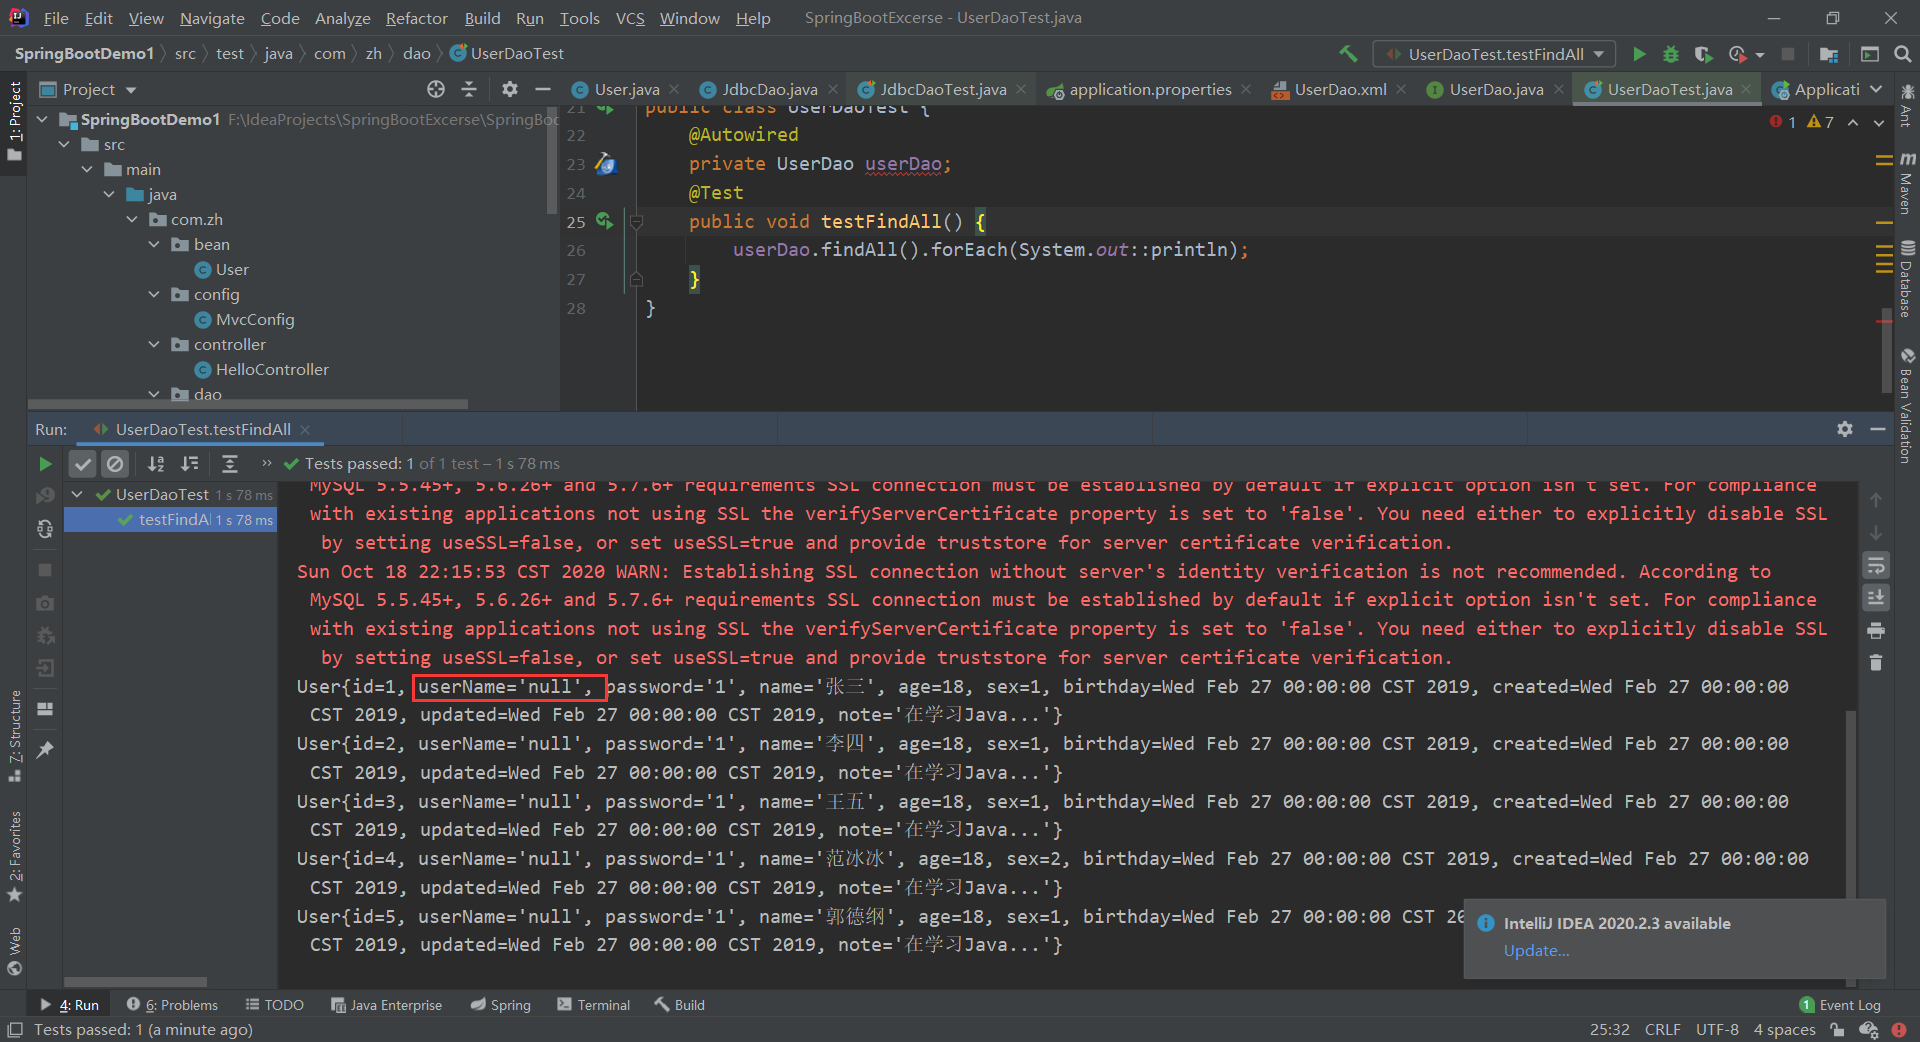
Task: Select testFindAll result in test tree
Action: pos(170,519)
